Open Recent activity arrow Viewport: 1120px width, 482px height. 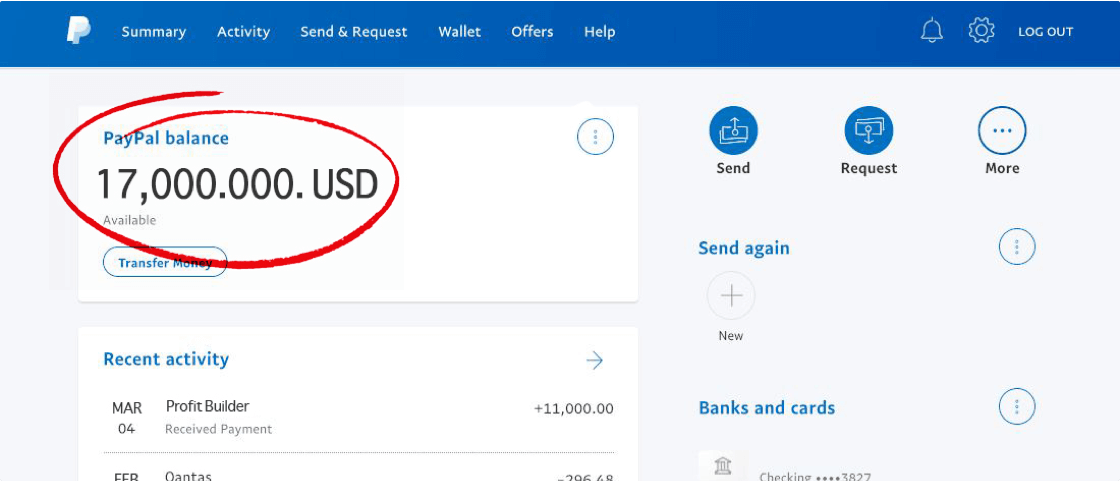coord(594,360)
